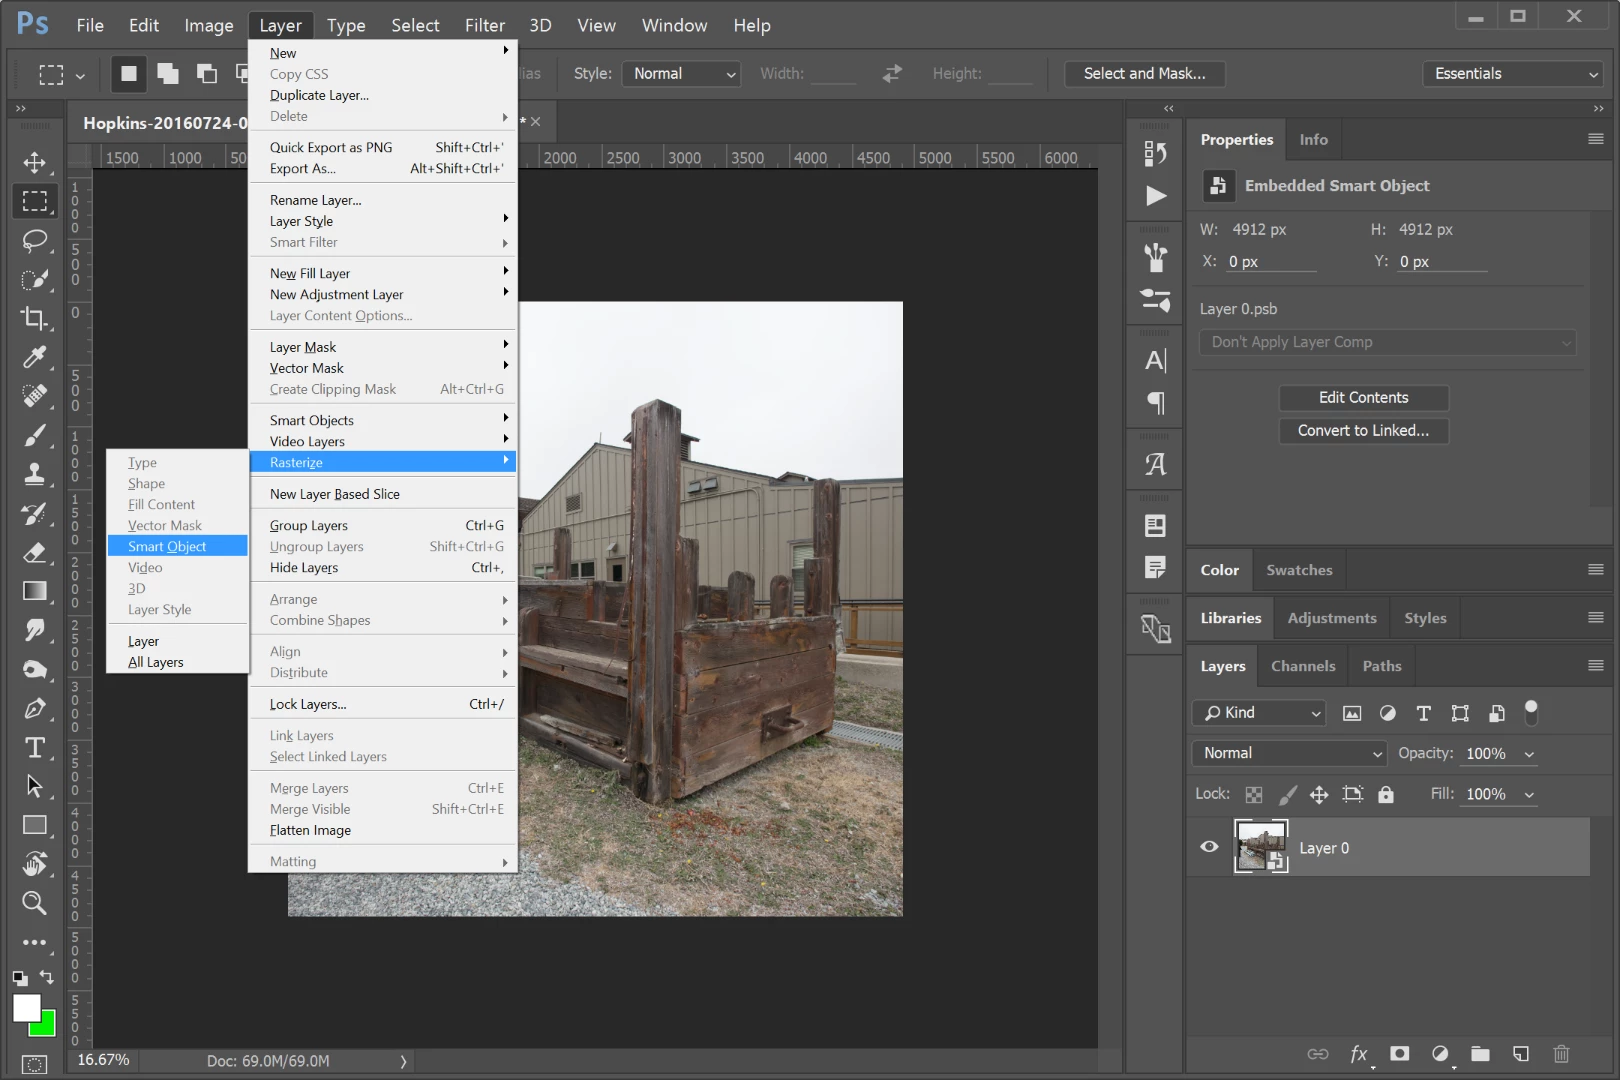Open the layer blend mode Normal dropdown

click(x=1290, y=753)
